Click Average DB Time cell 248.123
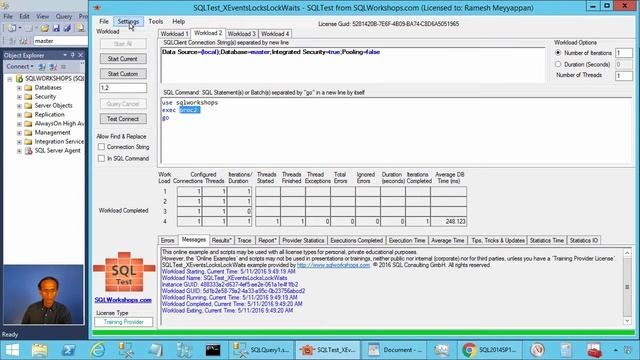Viewport: 640px width, 360px height. coord(449,221)
